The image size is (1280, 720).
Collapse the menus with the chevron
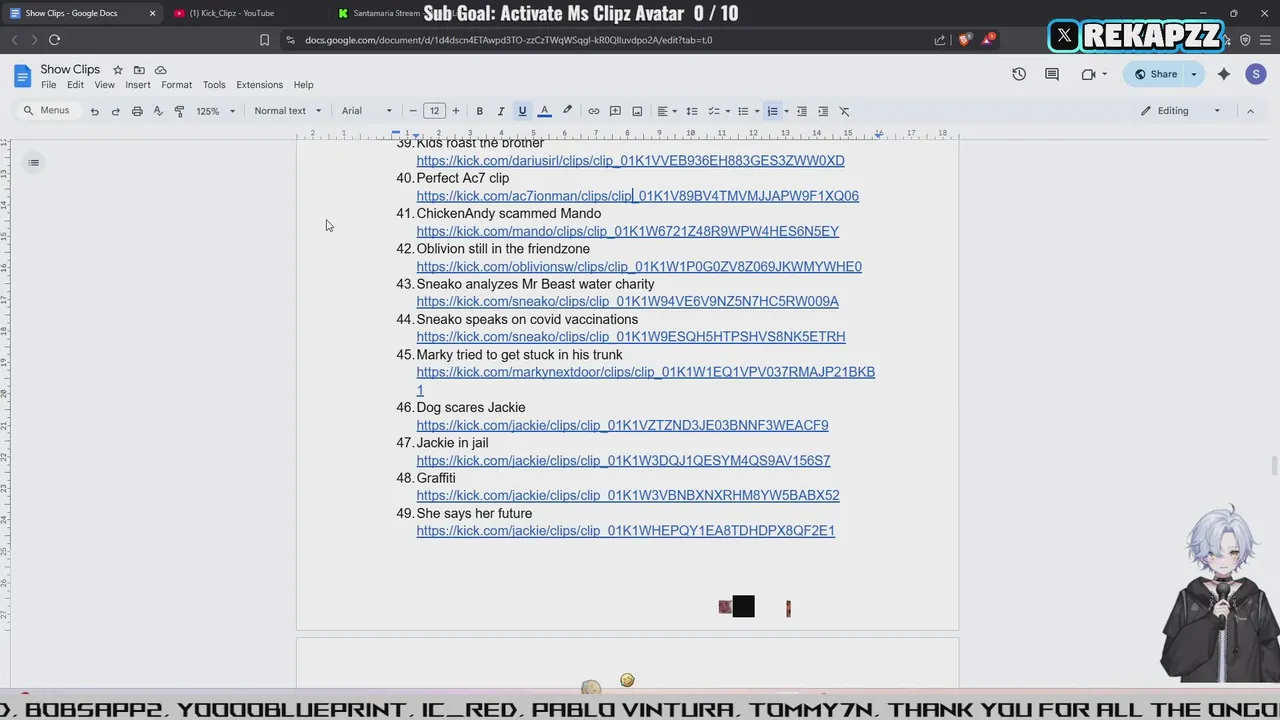1250,111
